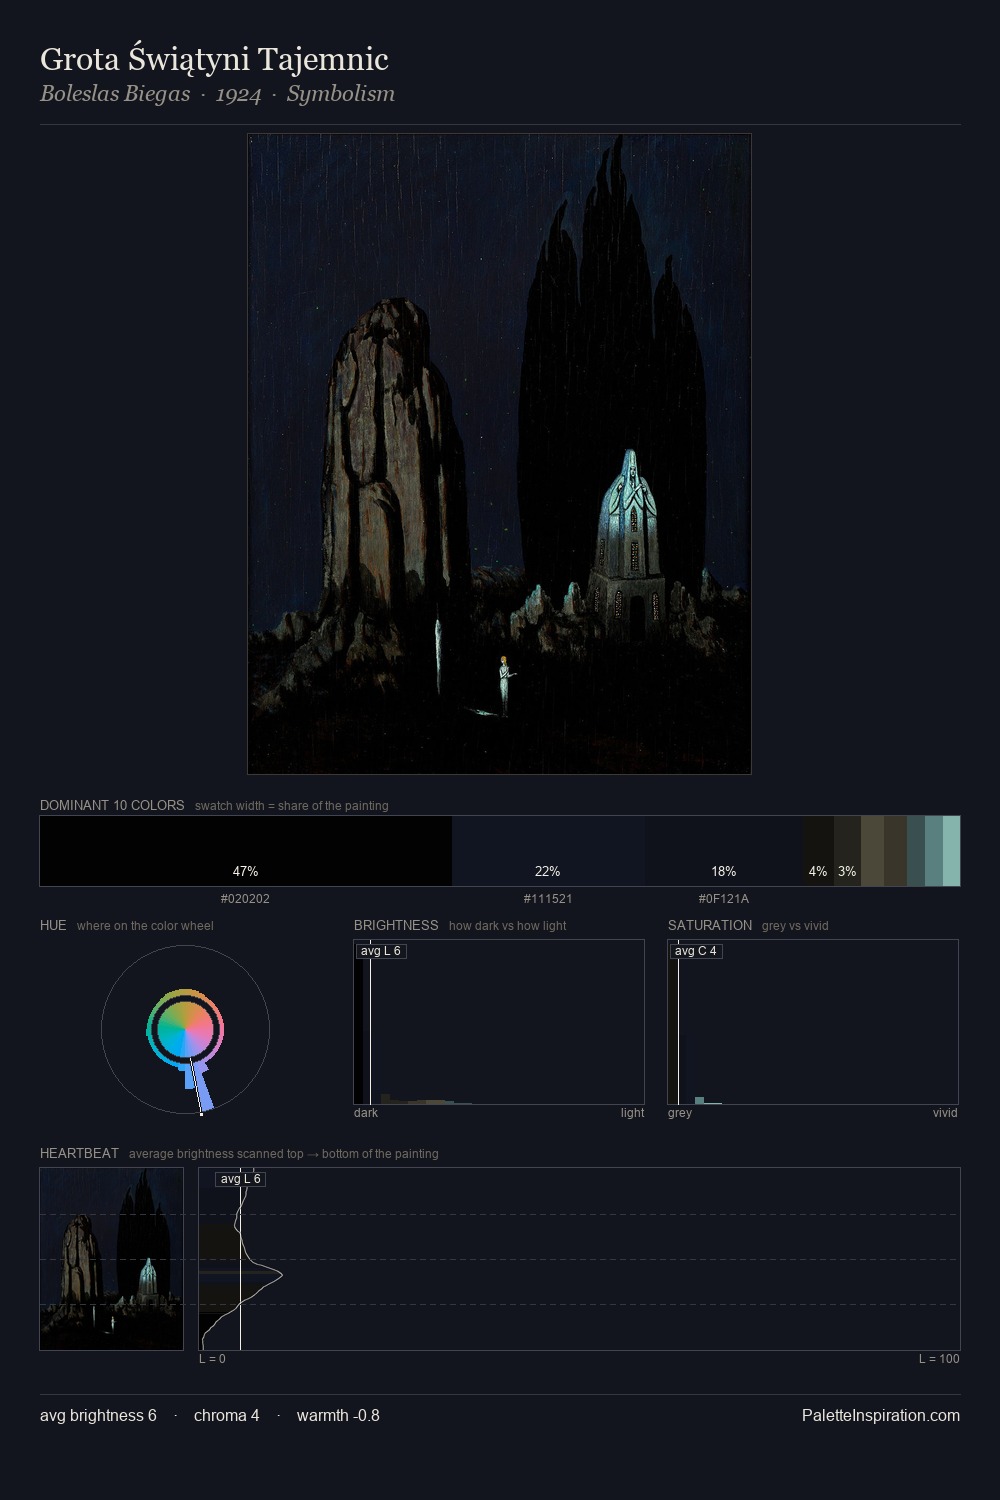
Task: Click the small heartbeat painting thumbnail
Action: pos(112,1259)
